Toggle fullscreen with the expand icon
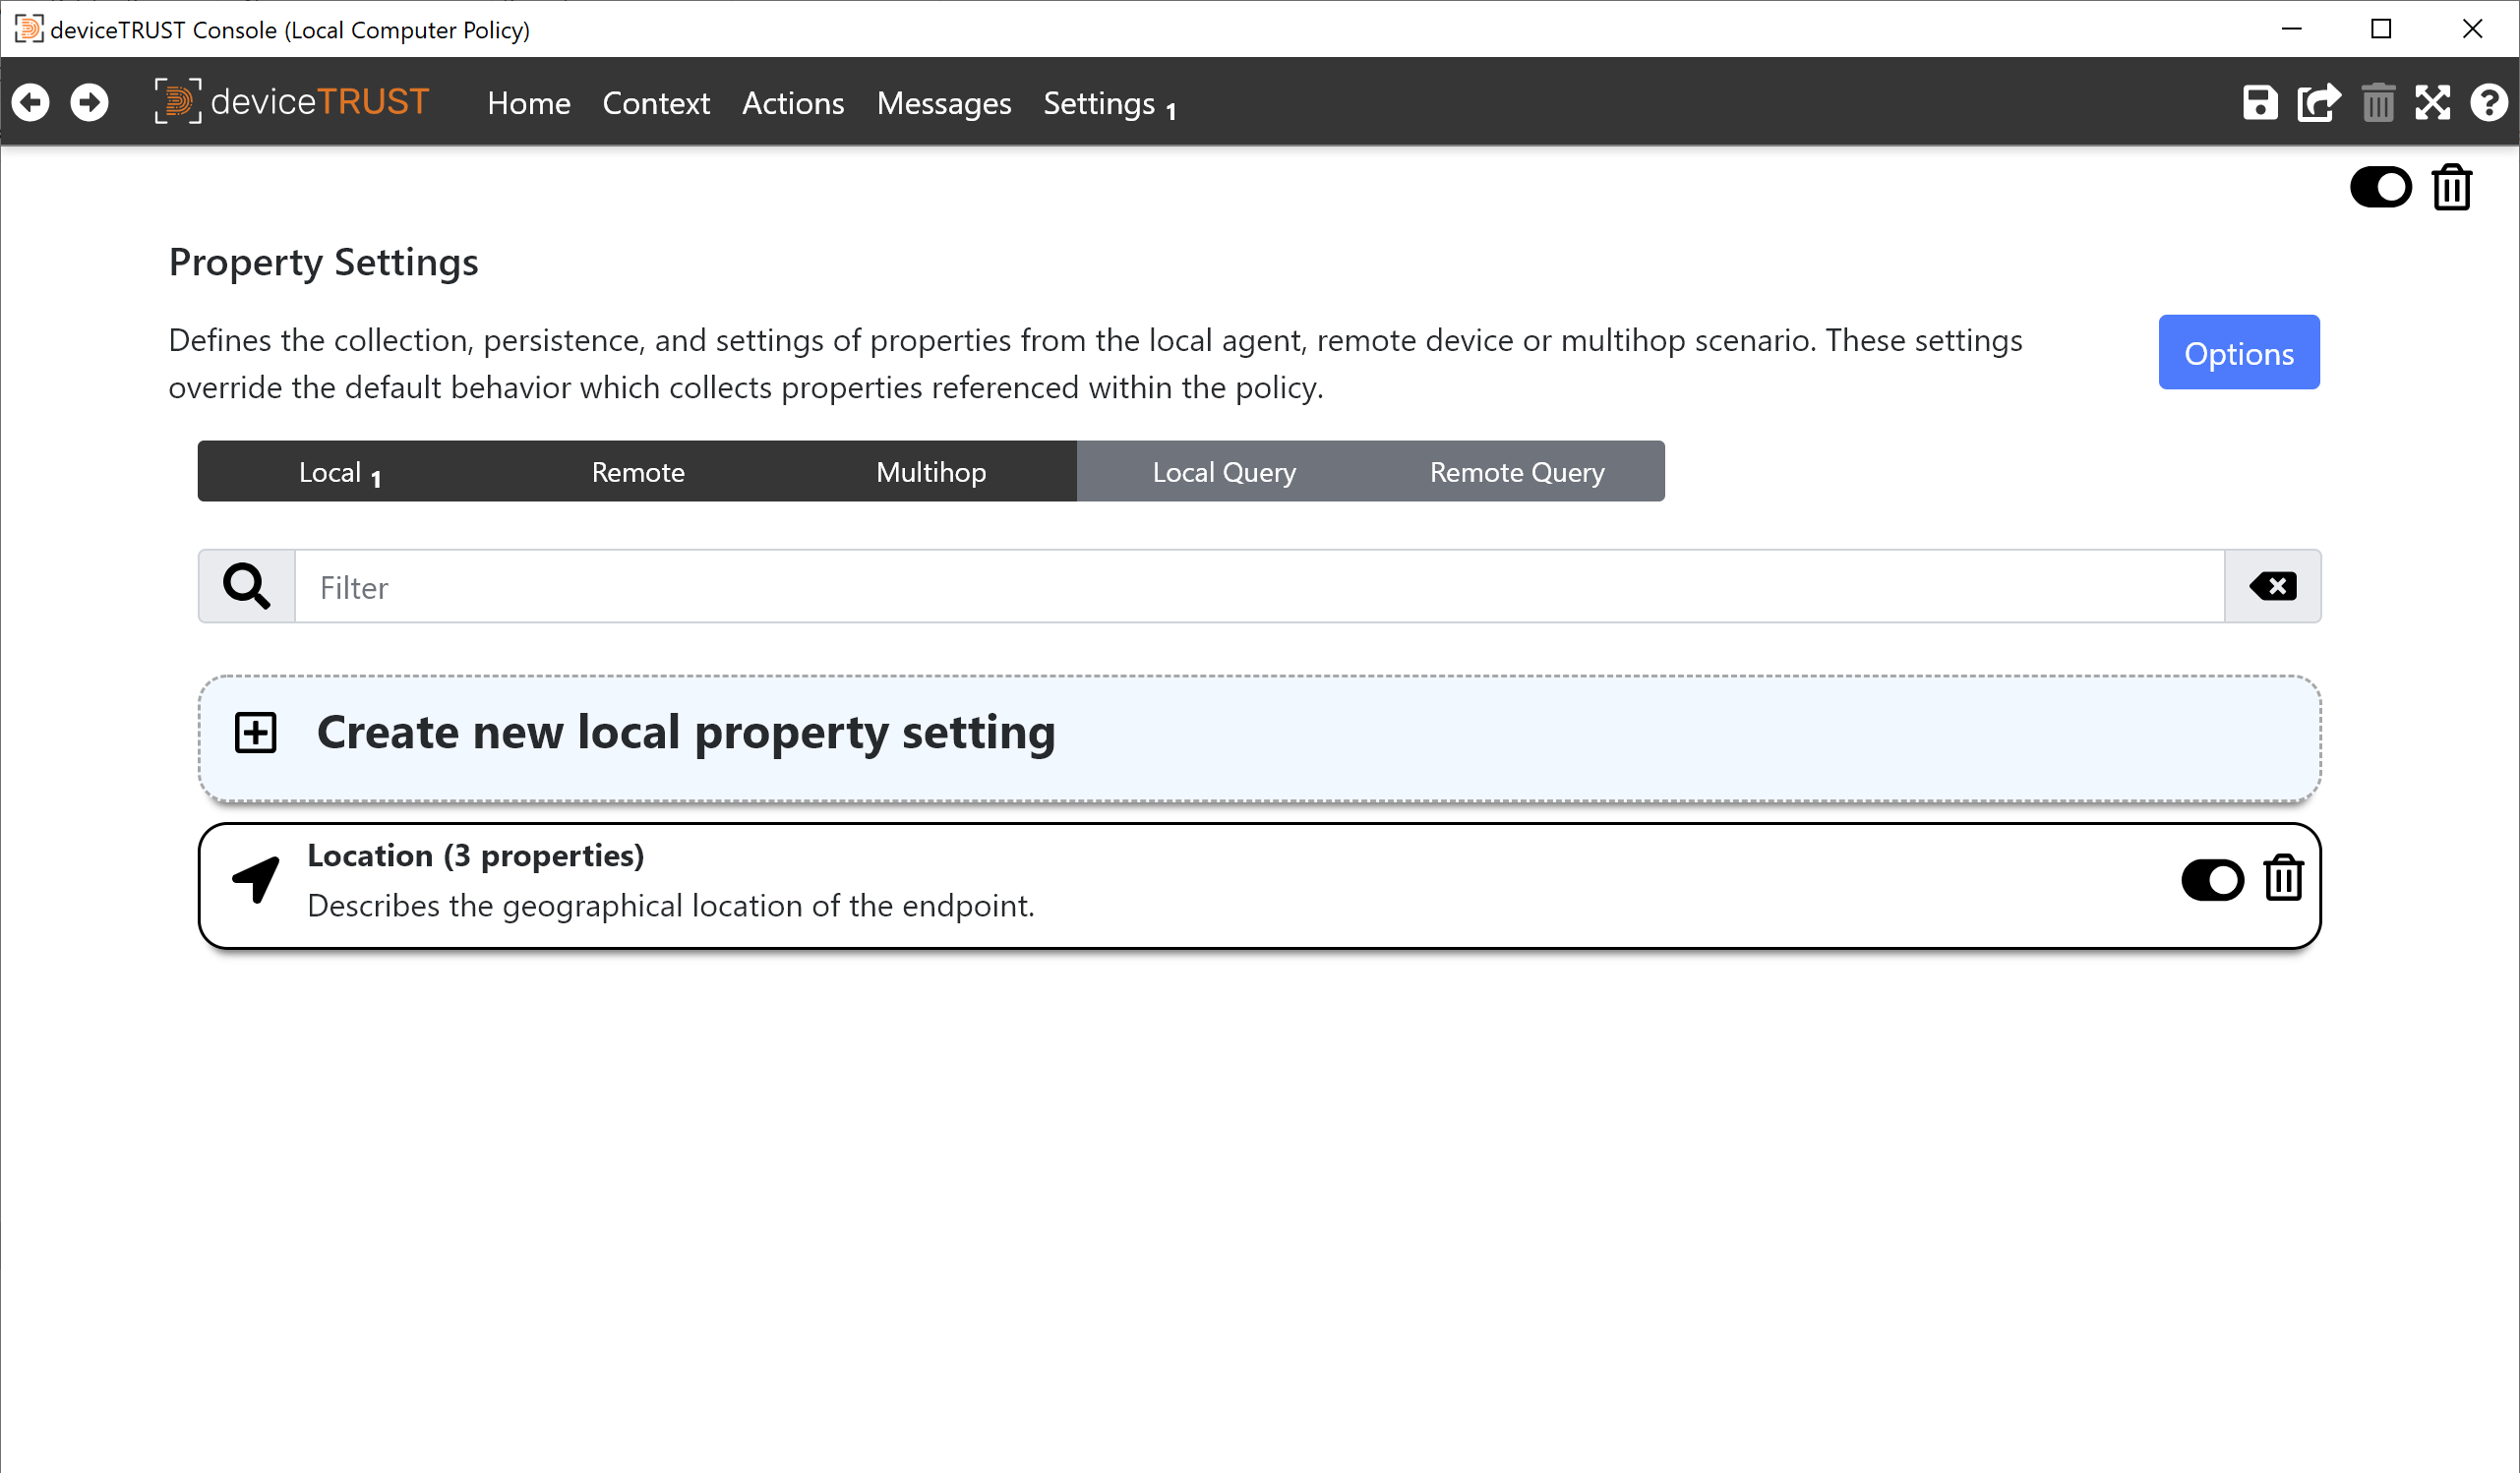The image size is (2520, 1473). click(x=2434, y=102)
